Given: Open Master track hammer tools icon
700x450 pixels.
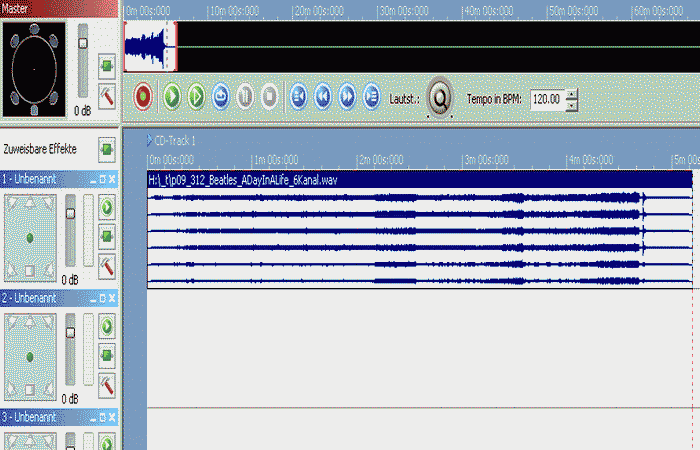Looking at the screenshot, I should [x=107, y=97].
